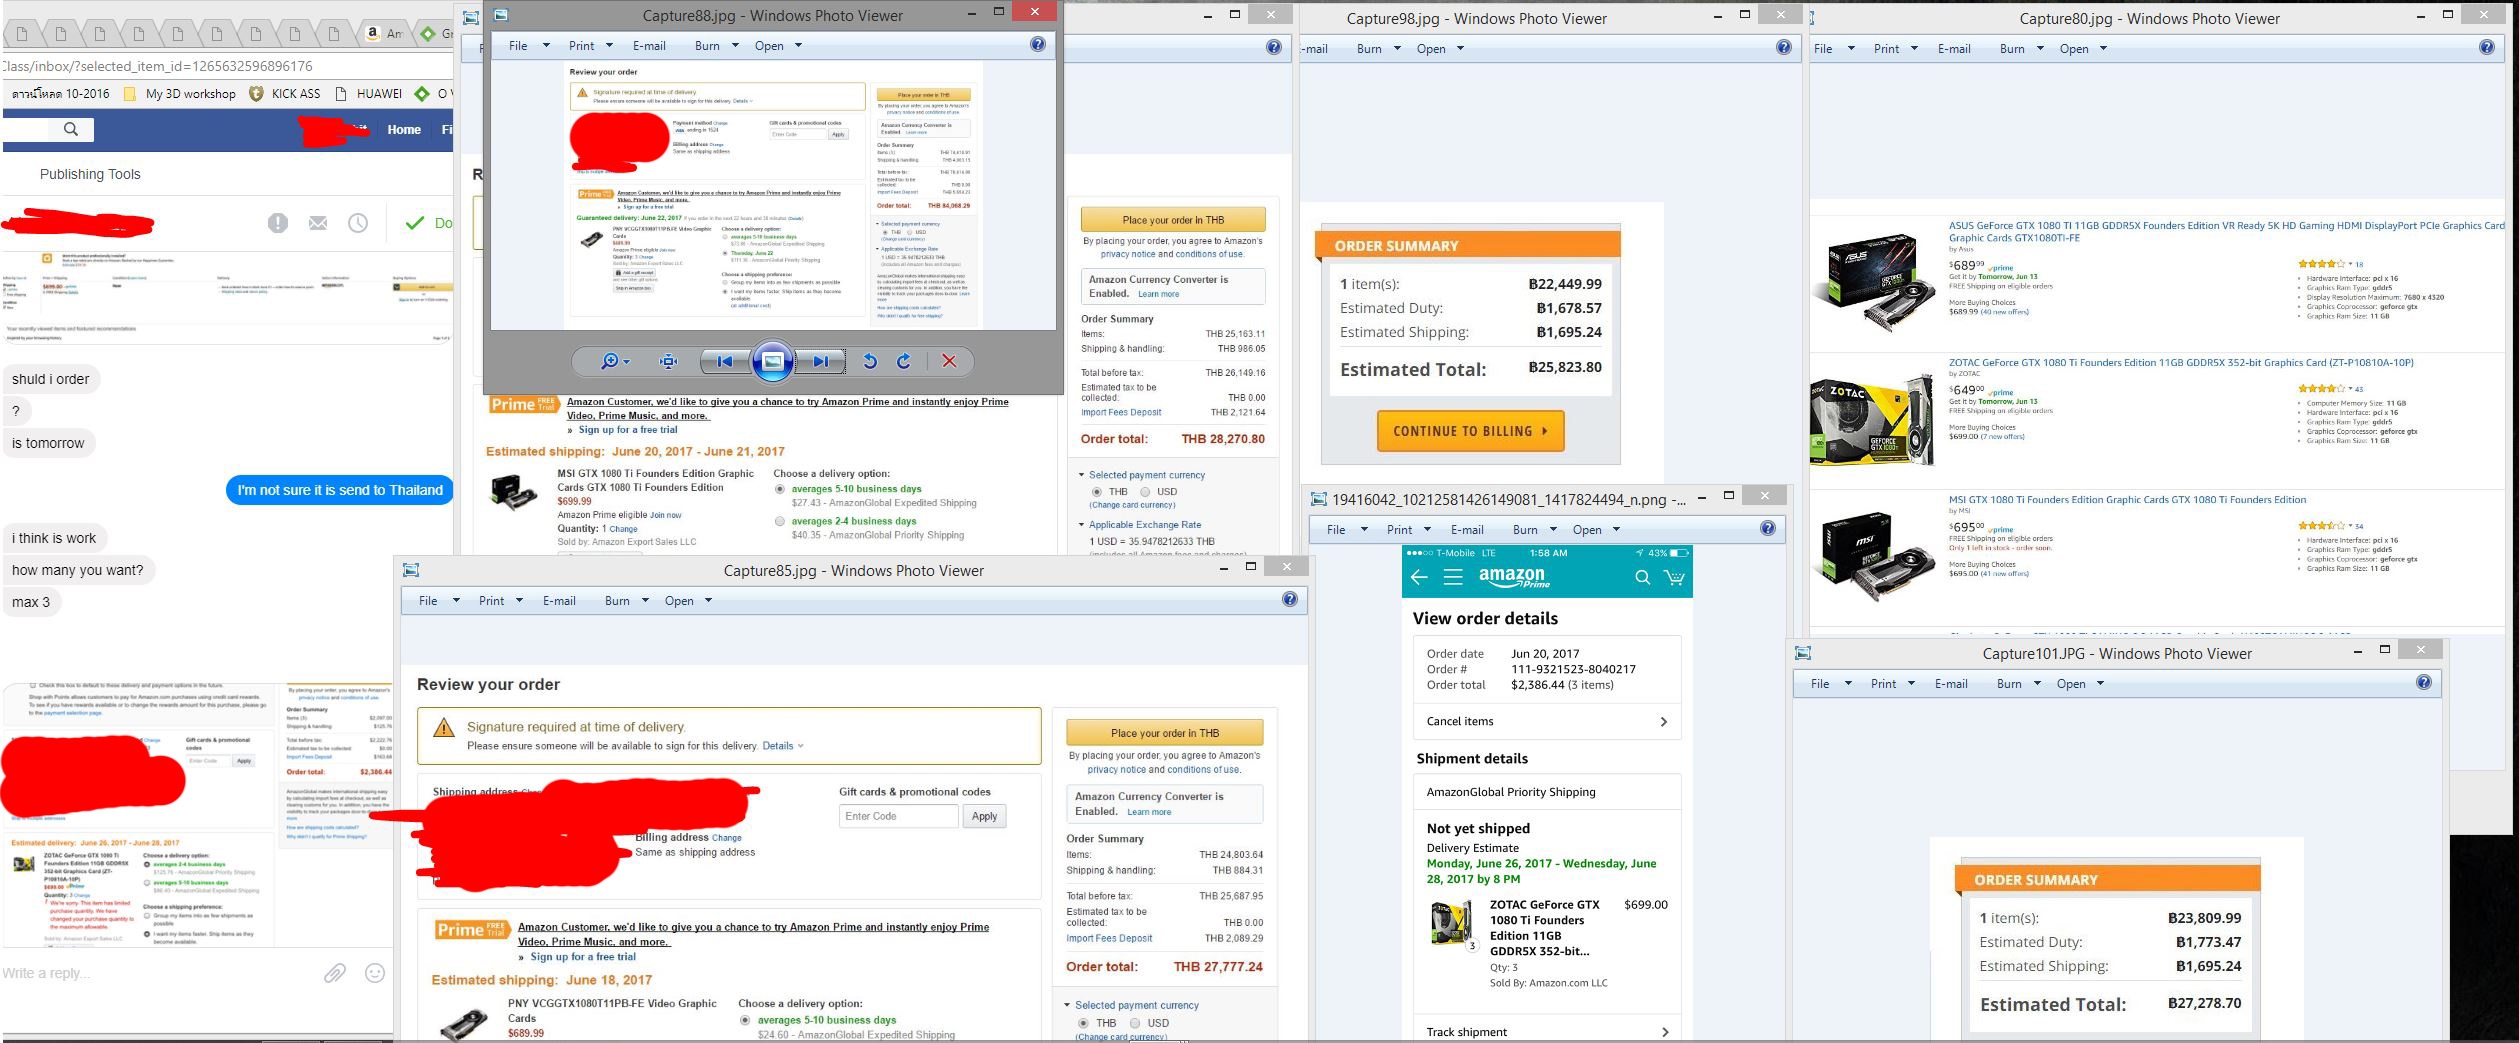This screenshot has height=1043, width=2519.
Task: Open help in the Capture101 window
Action: [x=2424, y=682]
